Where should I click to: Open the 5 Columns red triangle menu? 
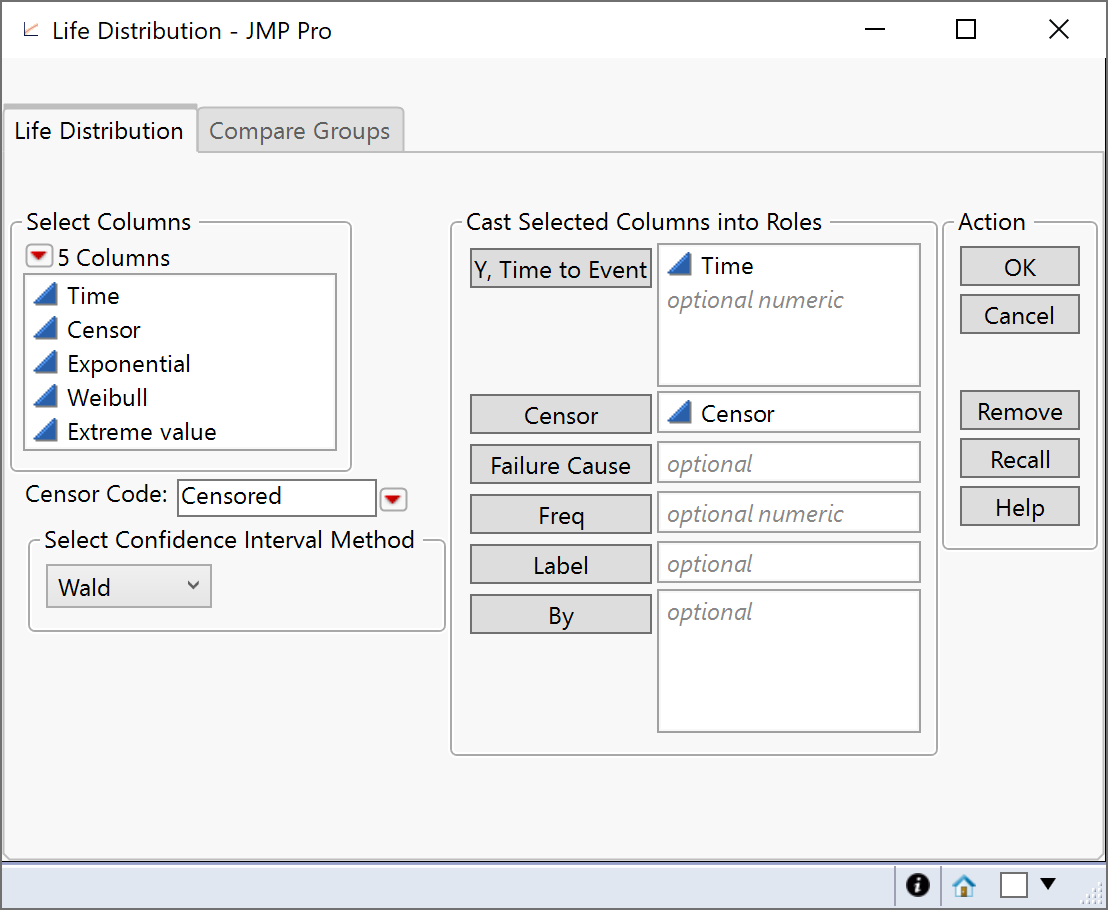[38, 255]
